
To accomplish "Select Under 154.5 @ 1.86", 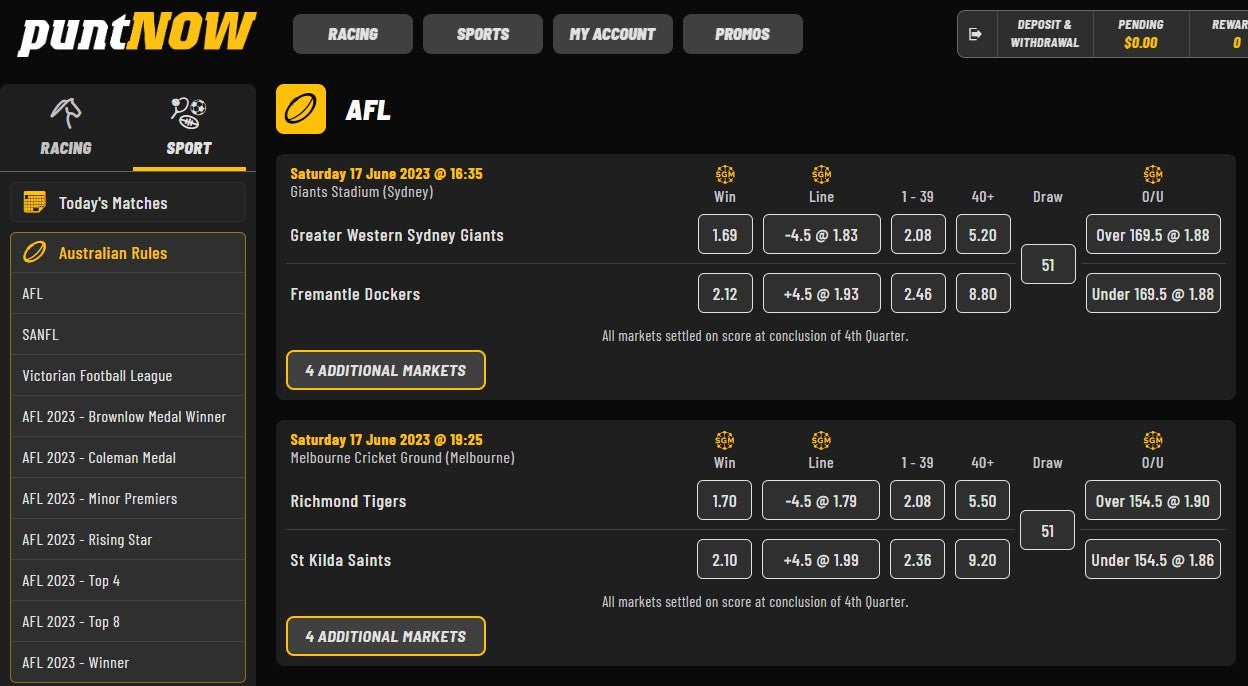I will tap(1153, 560).
